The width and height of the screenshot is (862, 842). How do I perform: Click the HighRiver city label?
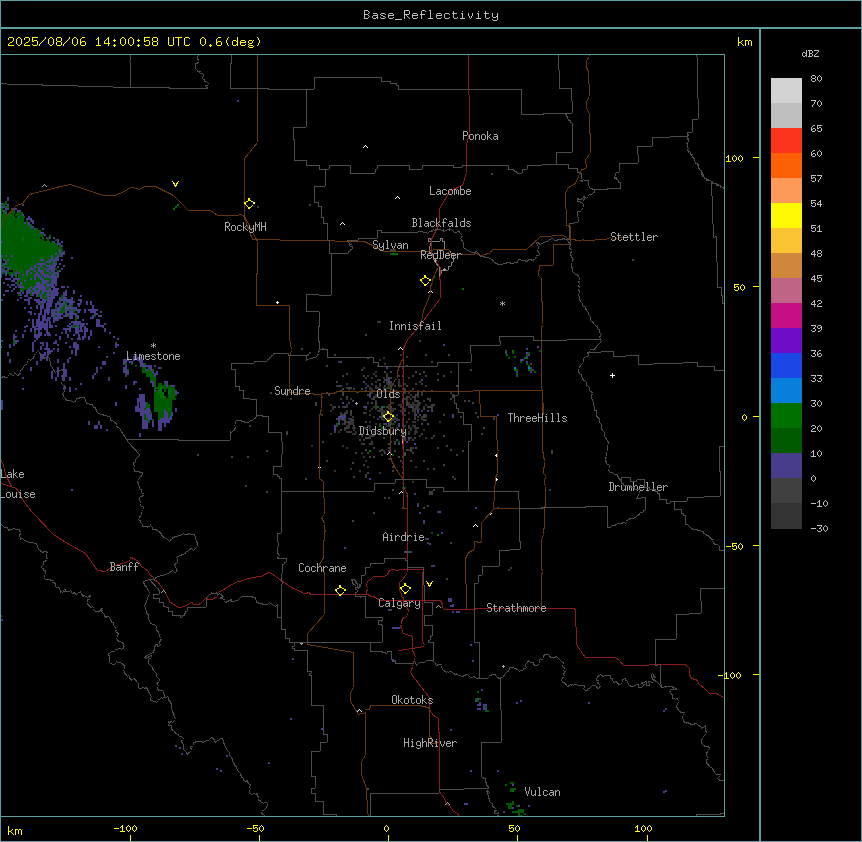coord(430,743)
